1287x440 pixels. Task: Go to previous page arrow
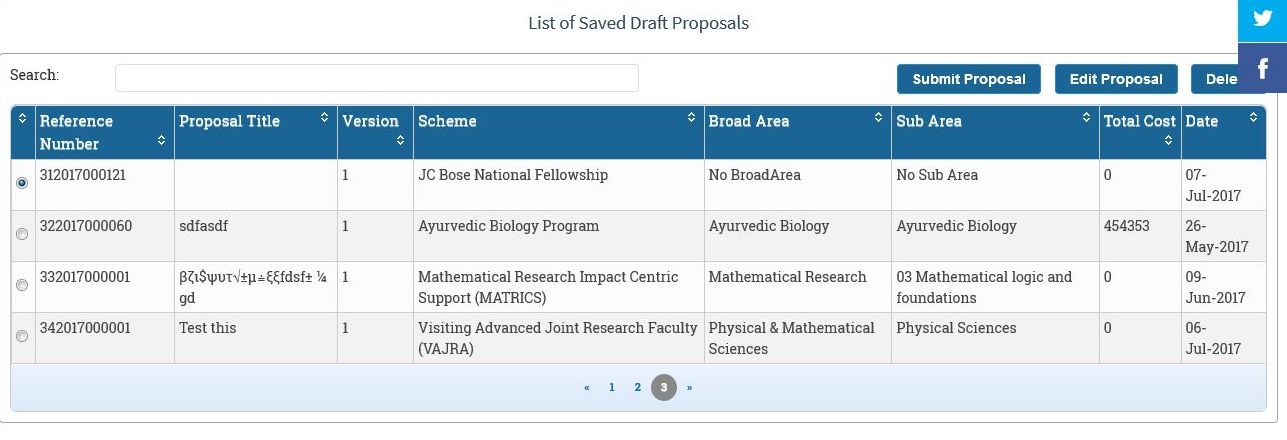point(587,387)
